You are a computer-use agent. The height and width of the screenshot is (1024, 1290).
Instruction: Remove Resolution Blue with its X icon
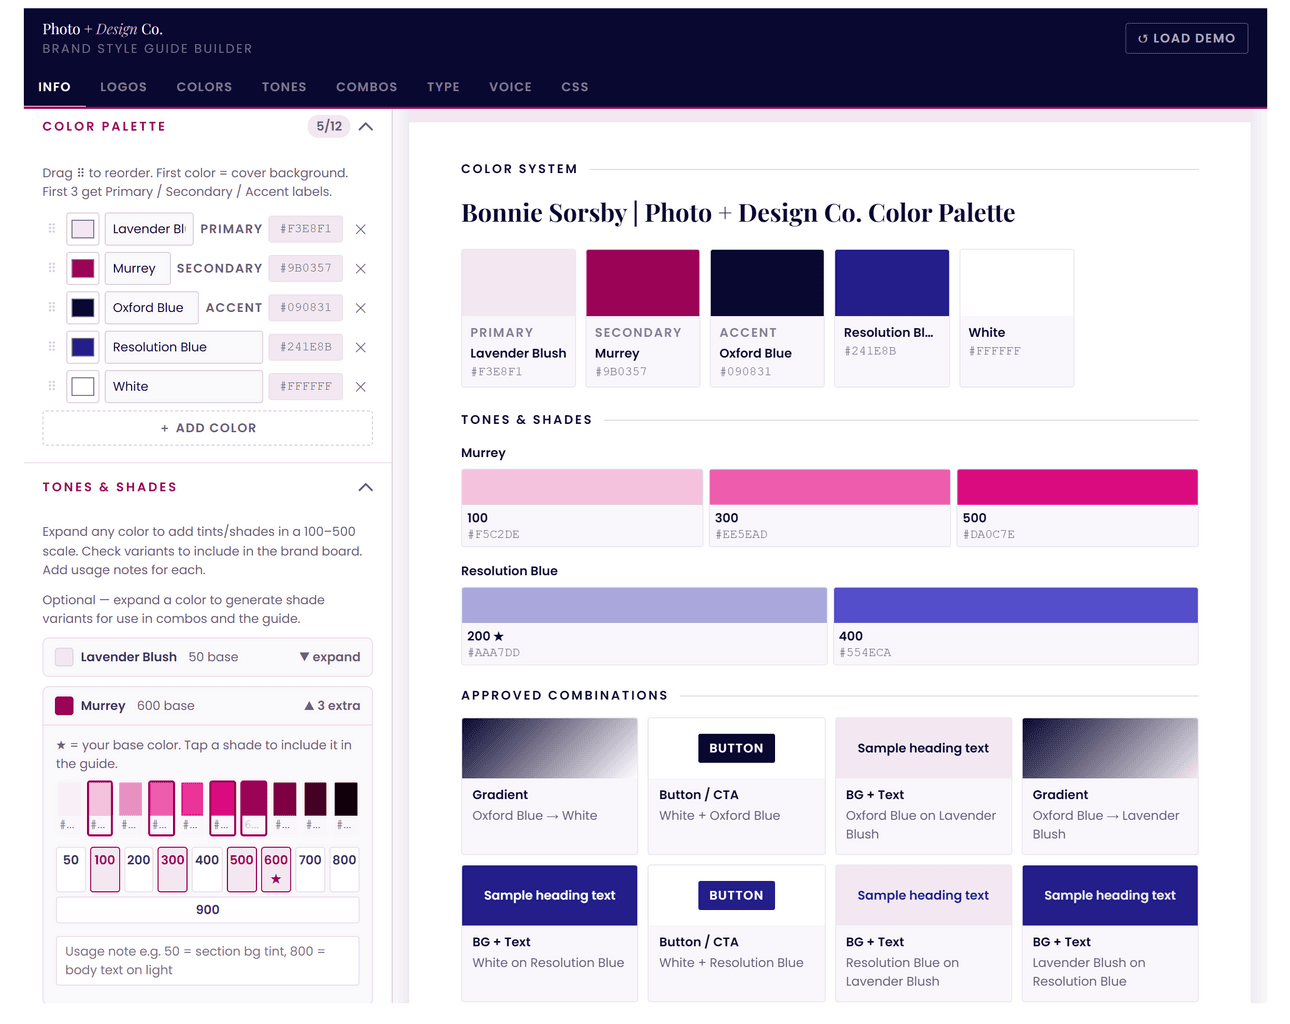(360, 347)
